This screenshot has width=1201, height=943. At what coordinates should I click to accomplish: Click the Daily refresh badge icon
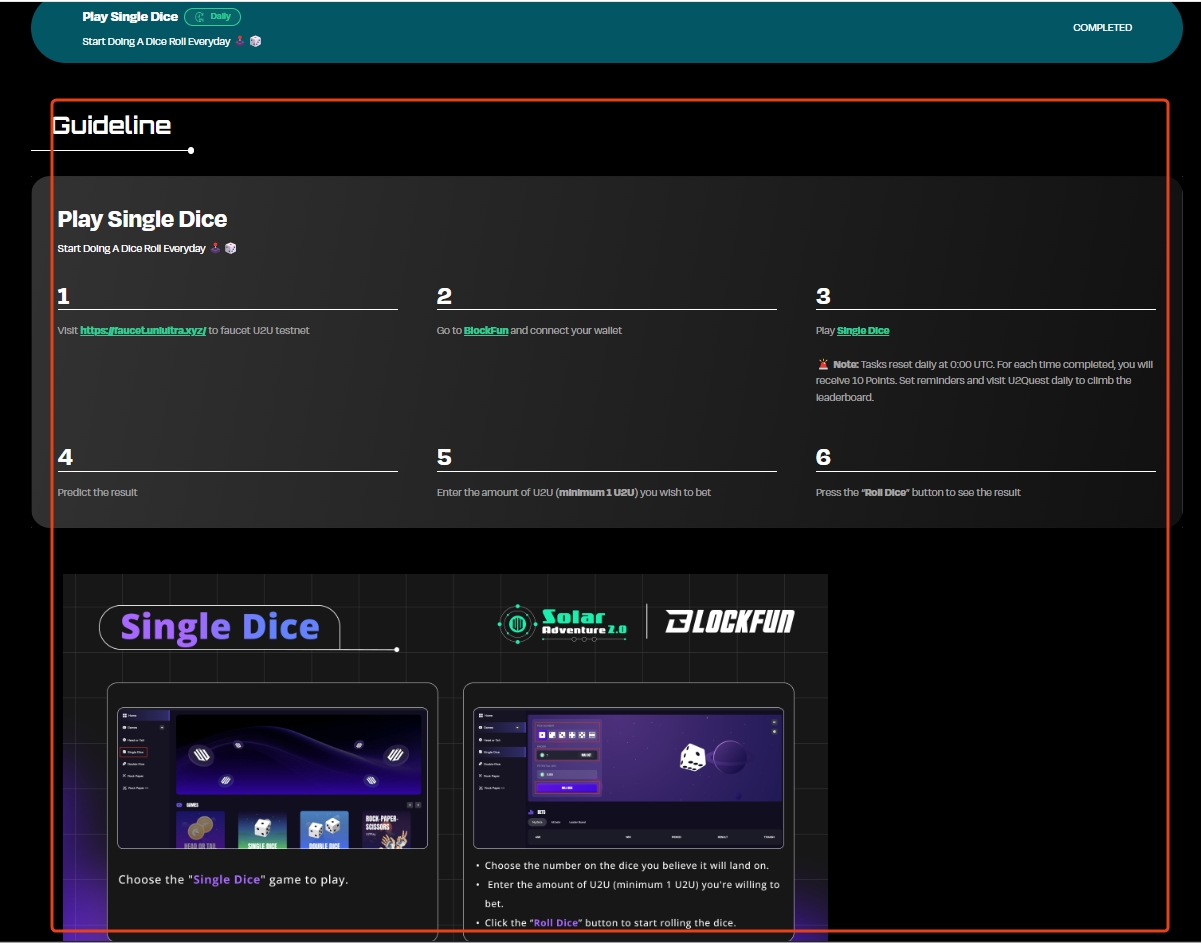pos(200,17)
